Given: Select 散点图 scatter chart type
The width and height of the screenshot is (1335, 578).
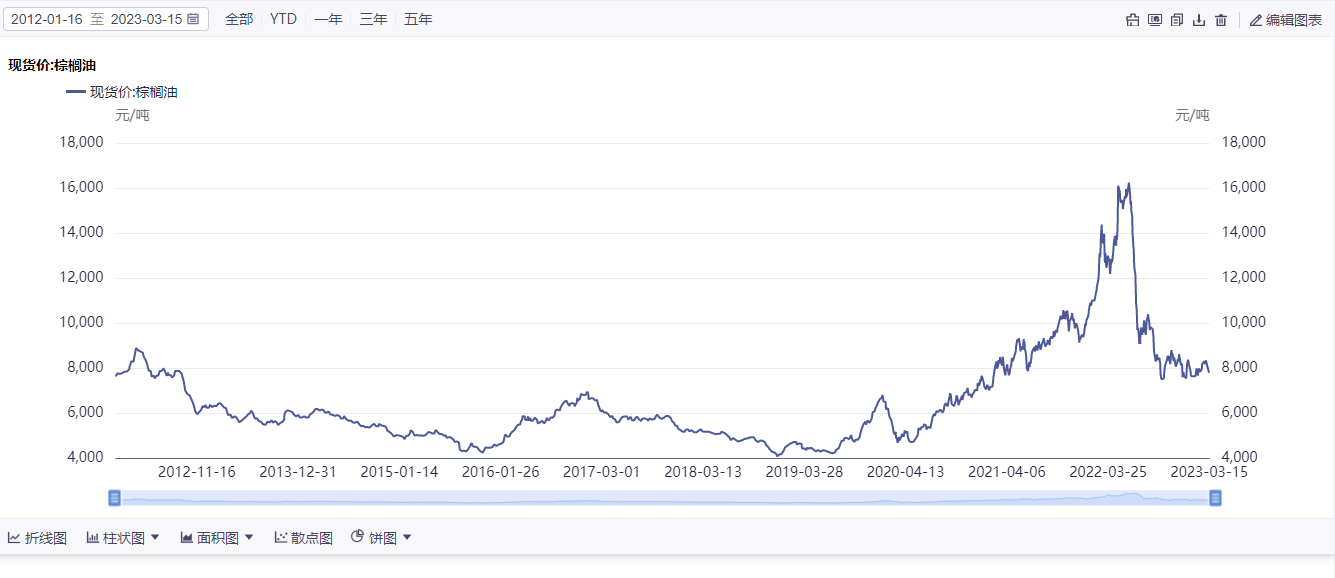Looking at the screenshot, I should tap(304, 538).
